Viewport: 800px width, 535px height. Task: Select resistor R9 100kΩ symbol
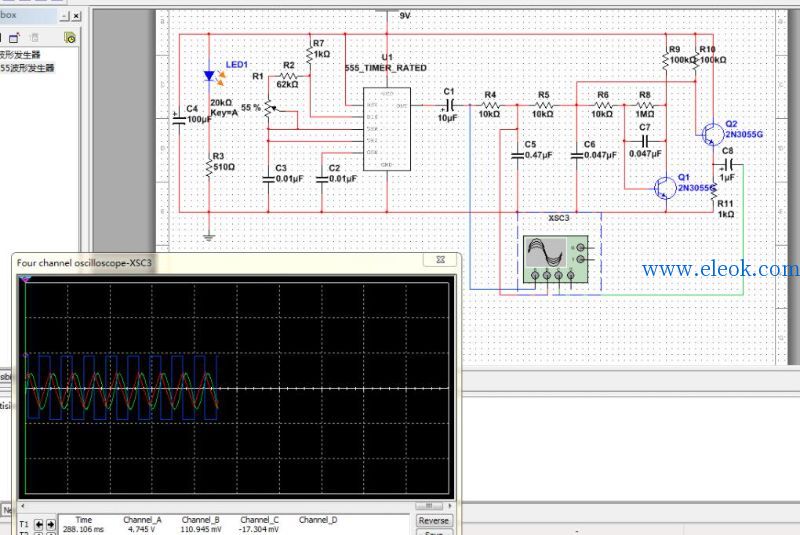click(x=666, y=60)
